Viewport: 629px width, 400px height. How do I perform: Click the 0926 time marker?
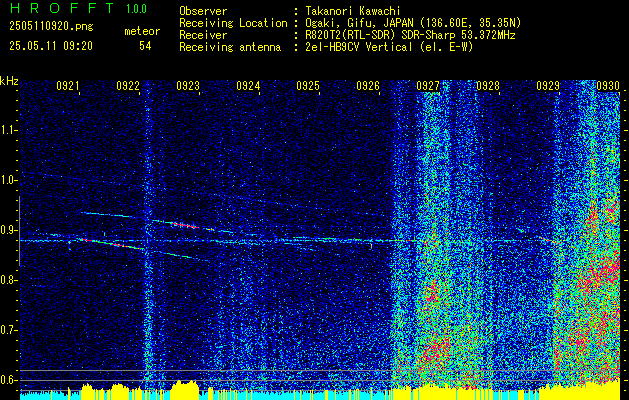click(x=368, y=86)
